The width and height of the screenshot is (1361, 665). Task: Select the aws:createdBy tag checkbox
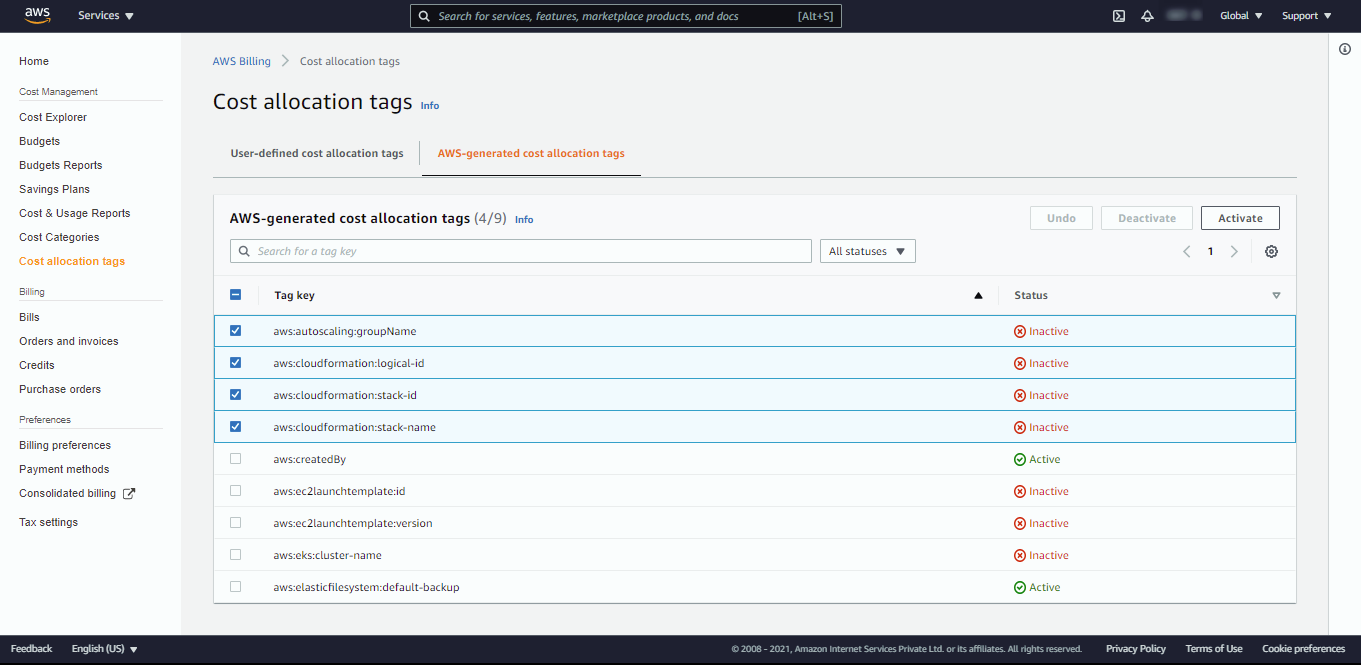pos(236,459)
